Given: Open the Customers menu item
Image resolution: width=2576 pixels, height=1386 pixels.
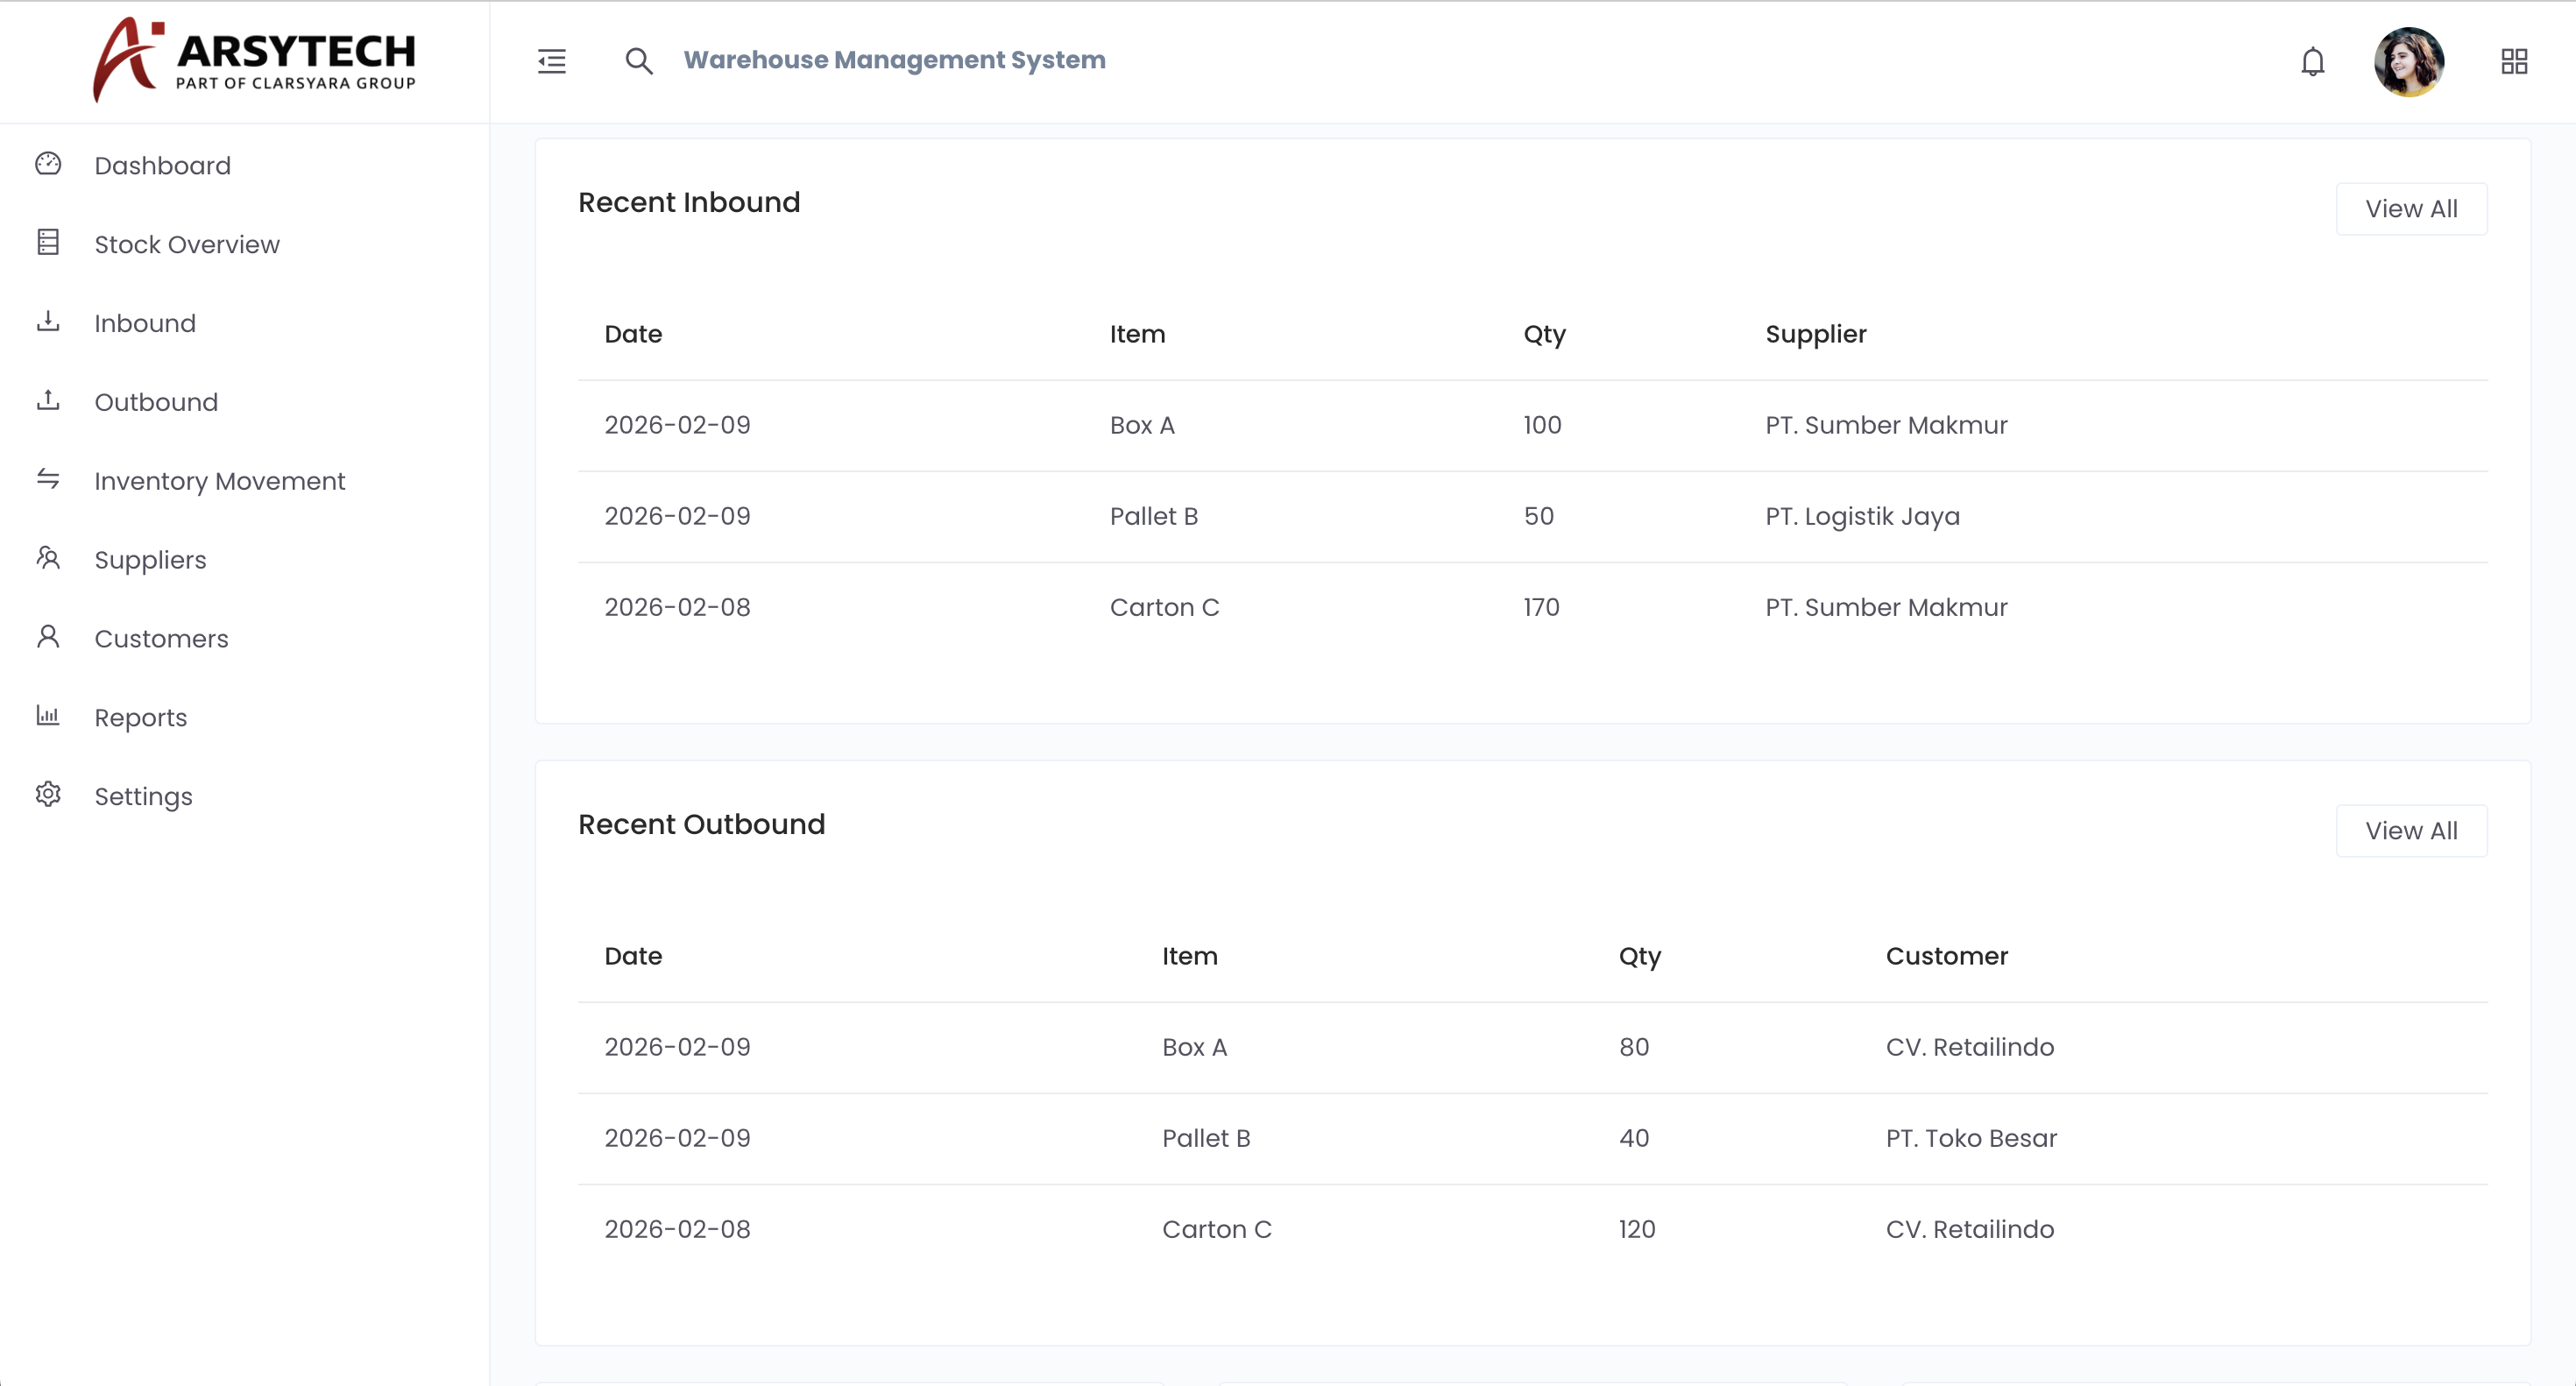Looking at the screenshot, I should [161, 639].
